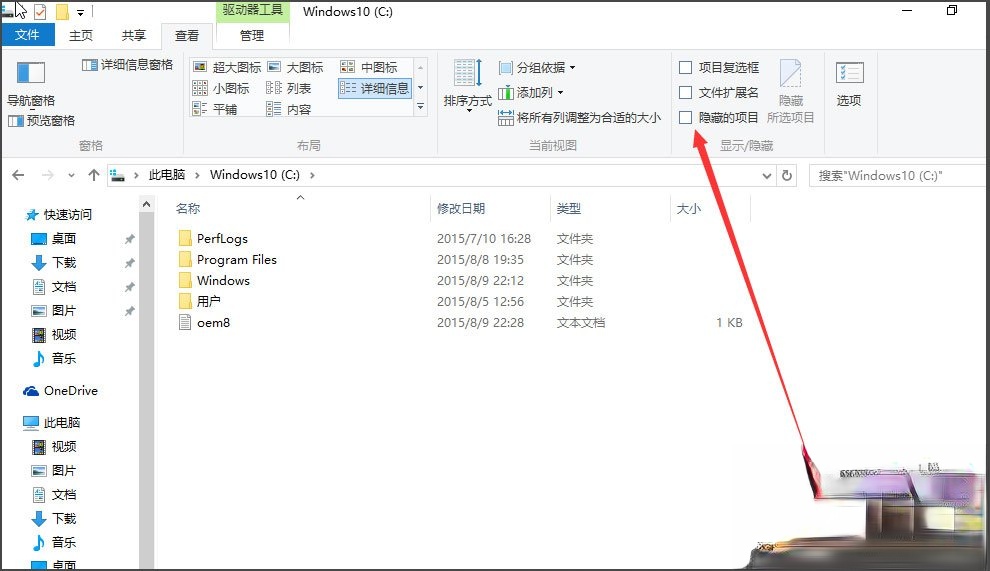Open pinned Documents (文档) under Quick access

point(54,287)
